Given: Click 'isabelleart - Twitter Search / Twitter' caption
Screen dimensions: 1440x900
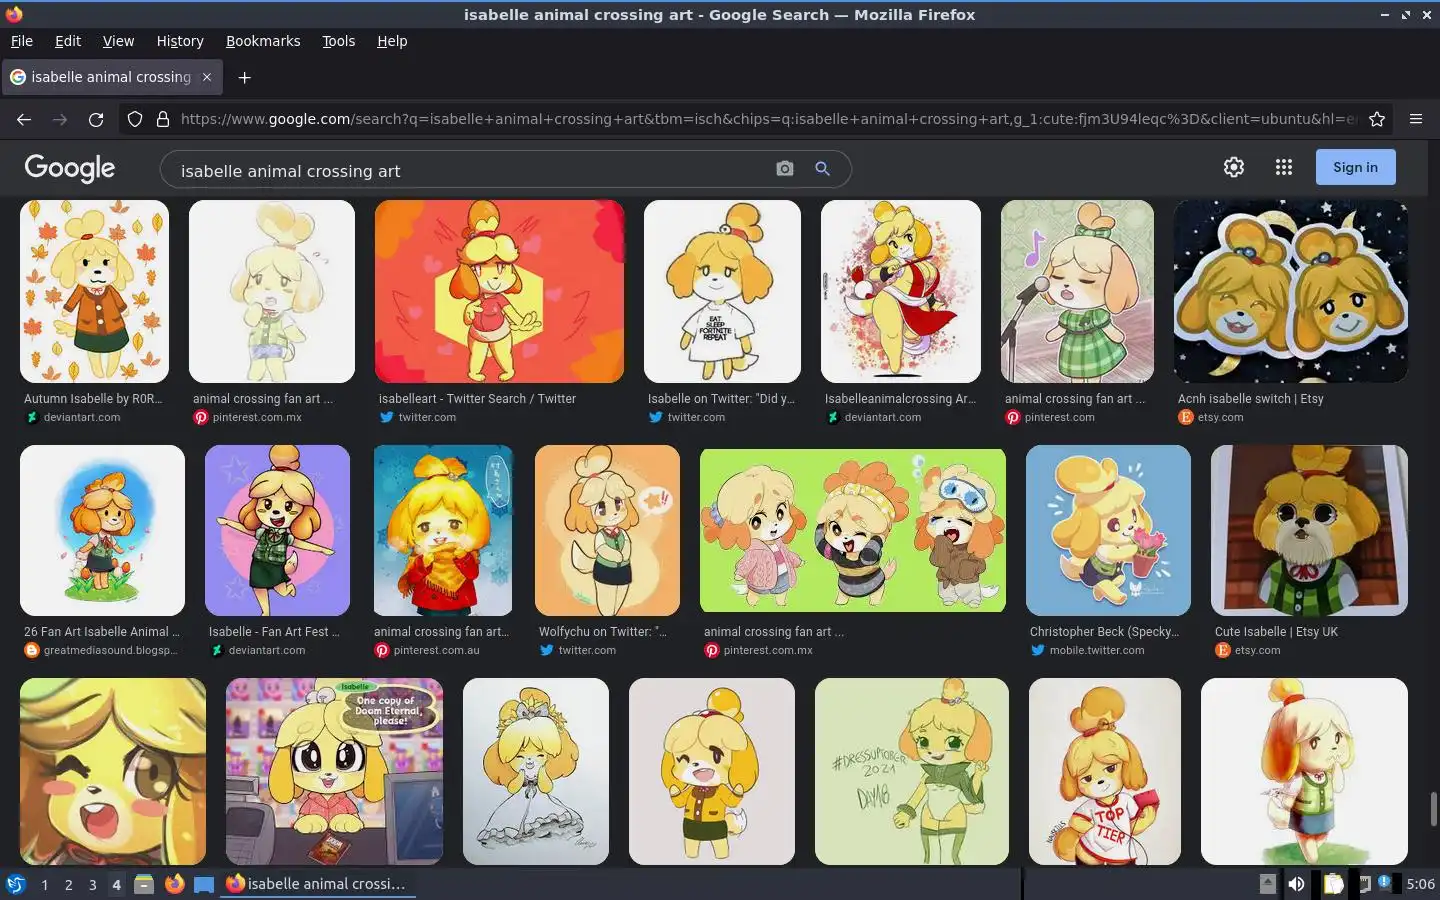Looking at the screenshot, I should (477, 399).
